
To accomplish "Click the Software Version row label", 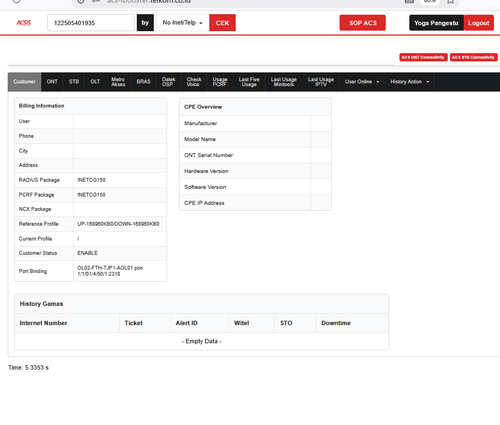I will (x=205, y=187).
